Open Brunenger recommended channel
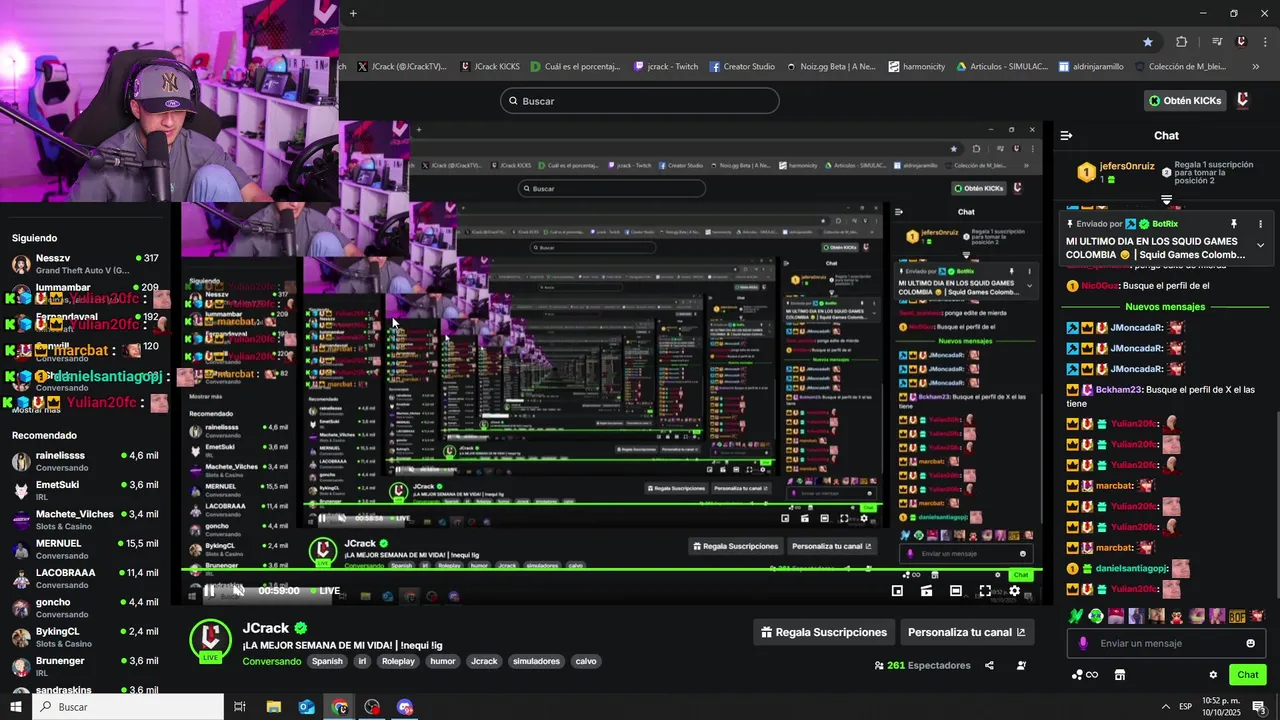The height and width of the screenshot is (720, 1280). point(85,666)
